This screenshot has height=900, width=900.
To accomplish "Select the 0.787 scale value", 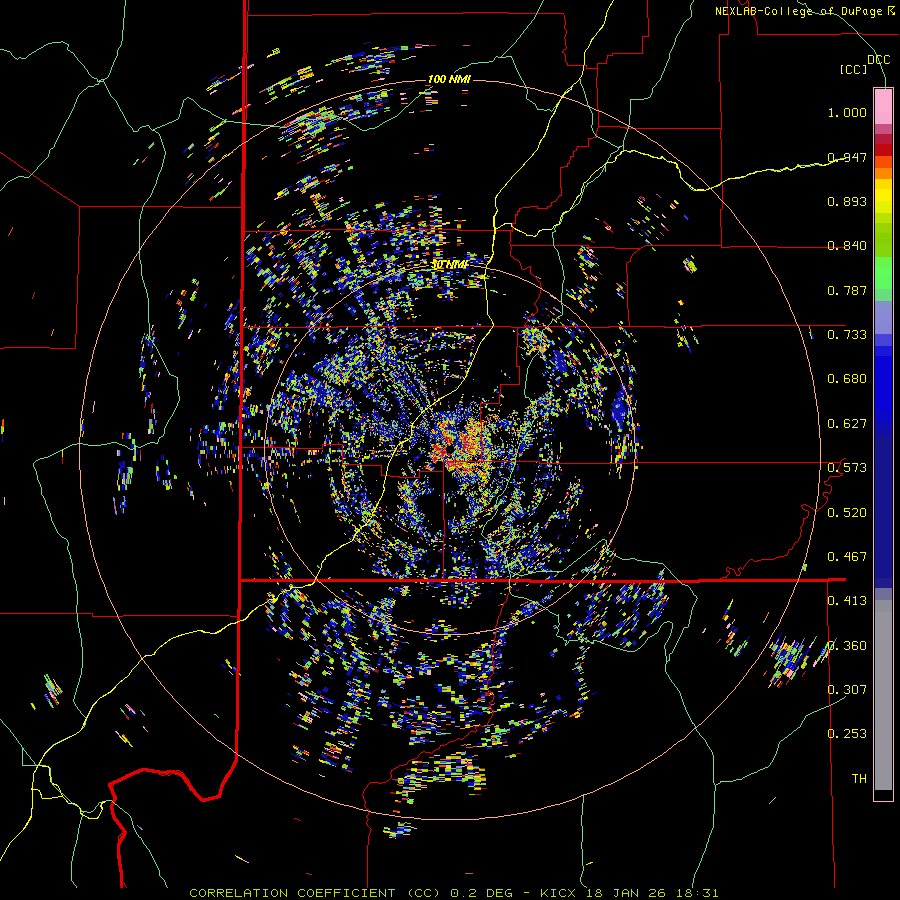I will (x=847, y=290).
